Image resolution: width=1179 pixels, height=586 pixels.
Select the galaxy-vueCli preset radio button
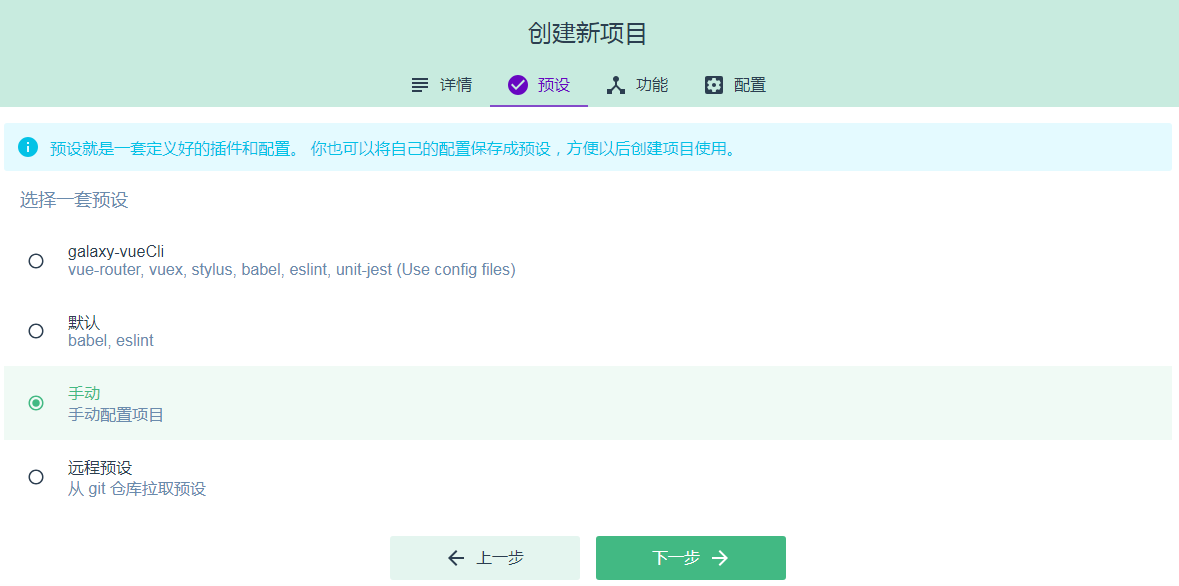36,260
